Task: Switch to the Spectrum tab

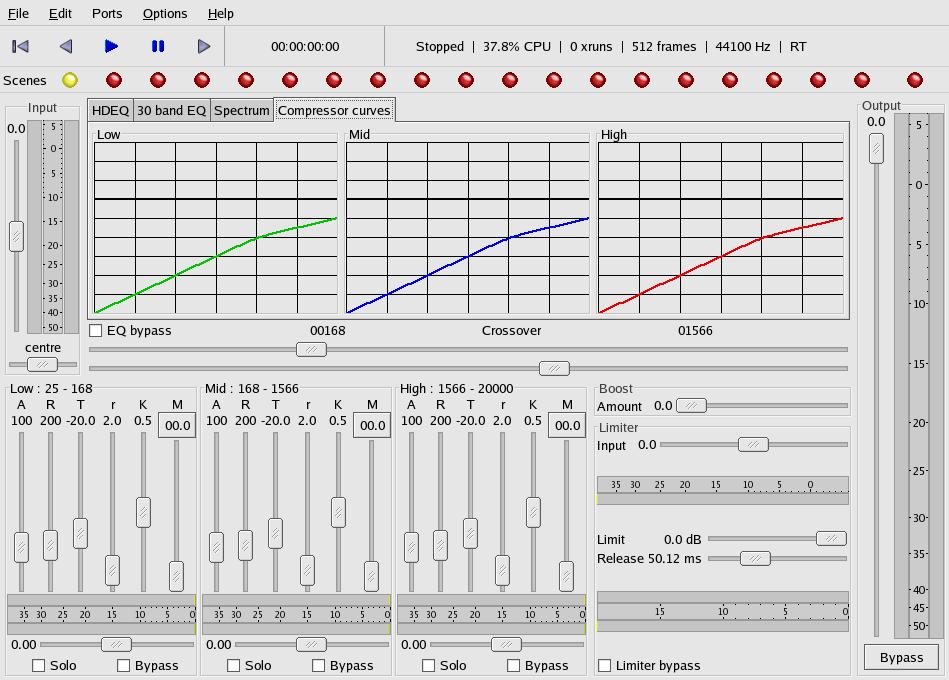Action: [241, 111]
